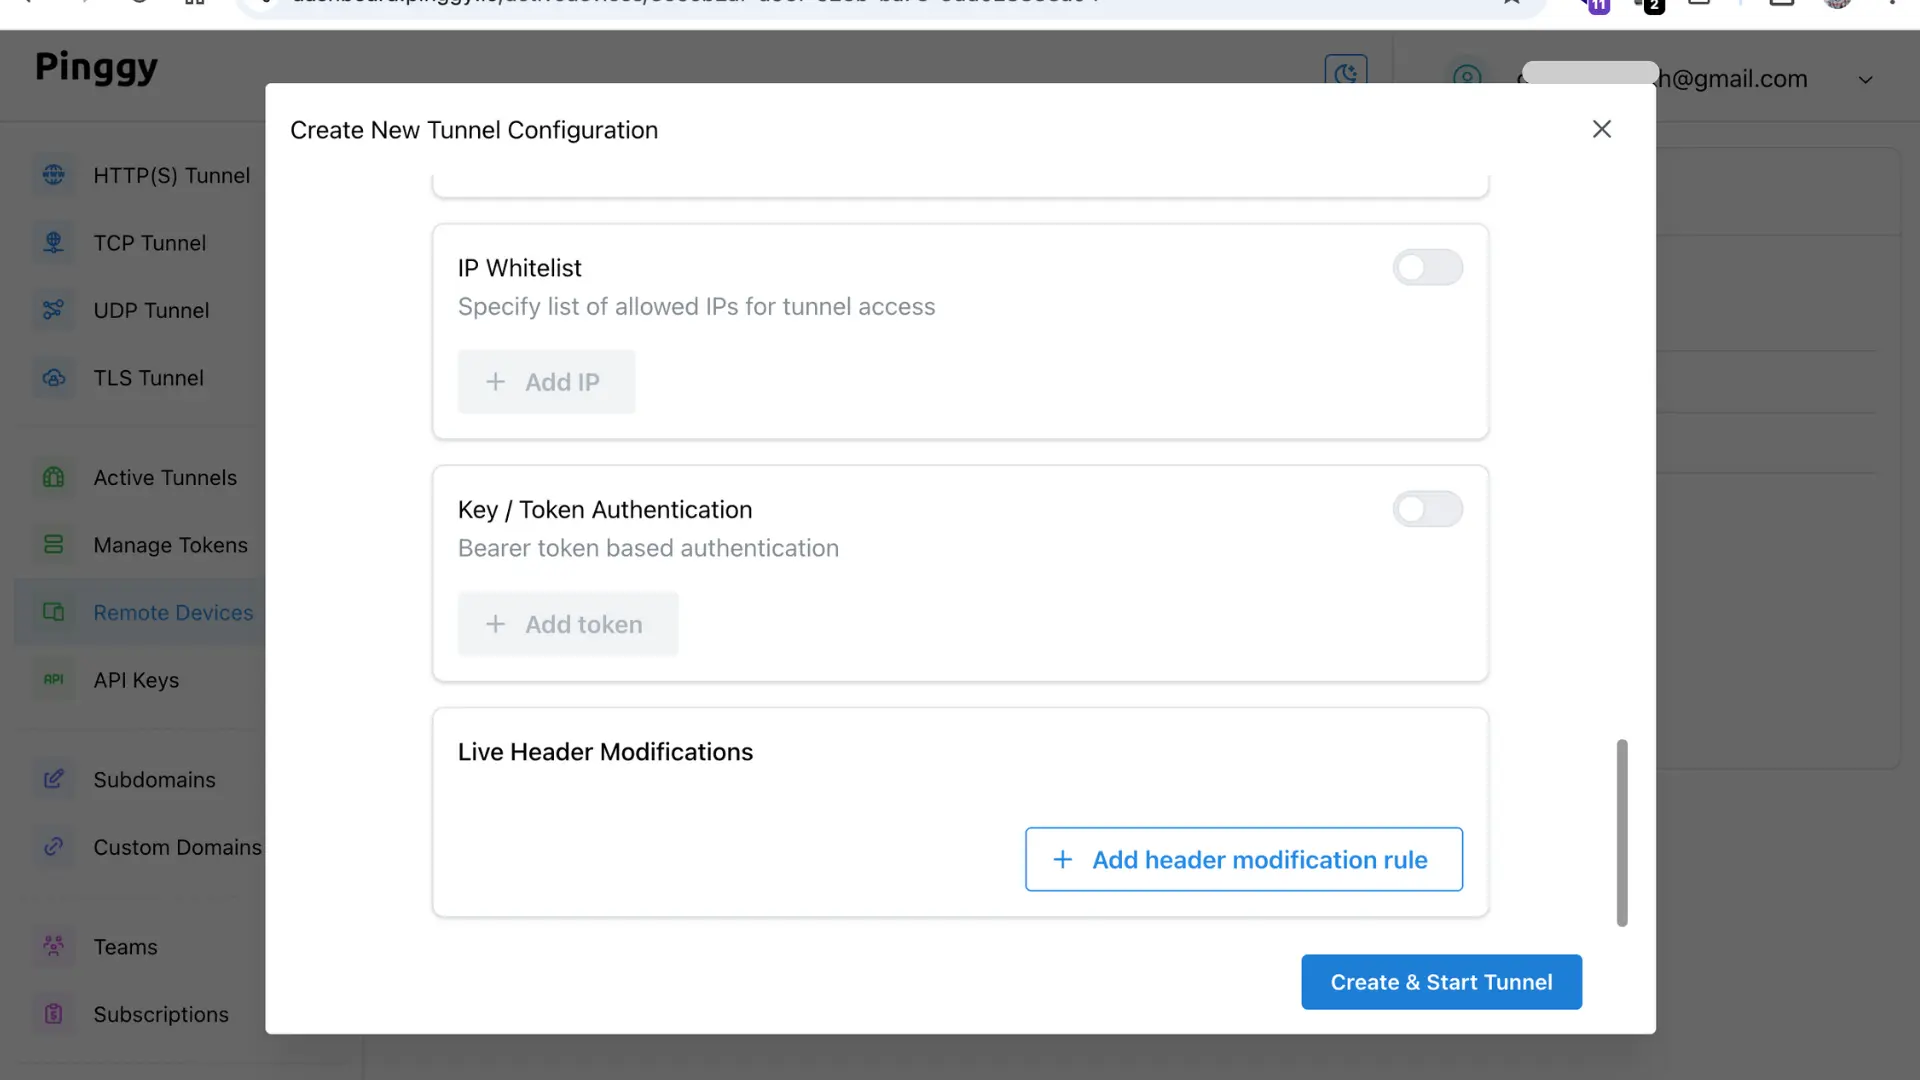Click the TLS Tunnel cloud icon
This screenshot has height=1080, width=1920.
(54, 378)
